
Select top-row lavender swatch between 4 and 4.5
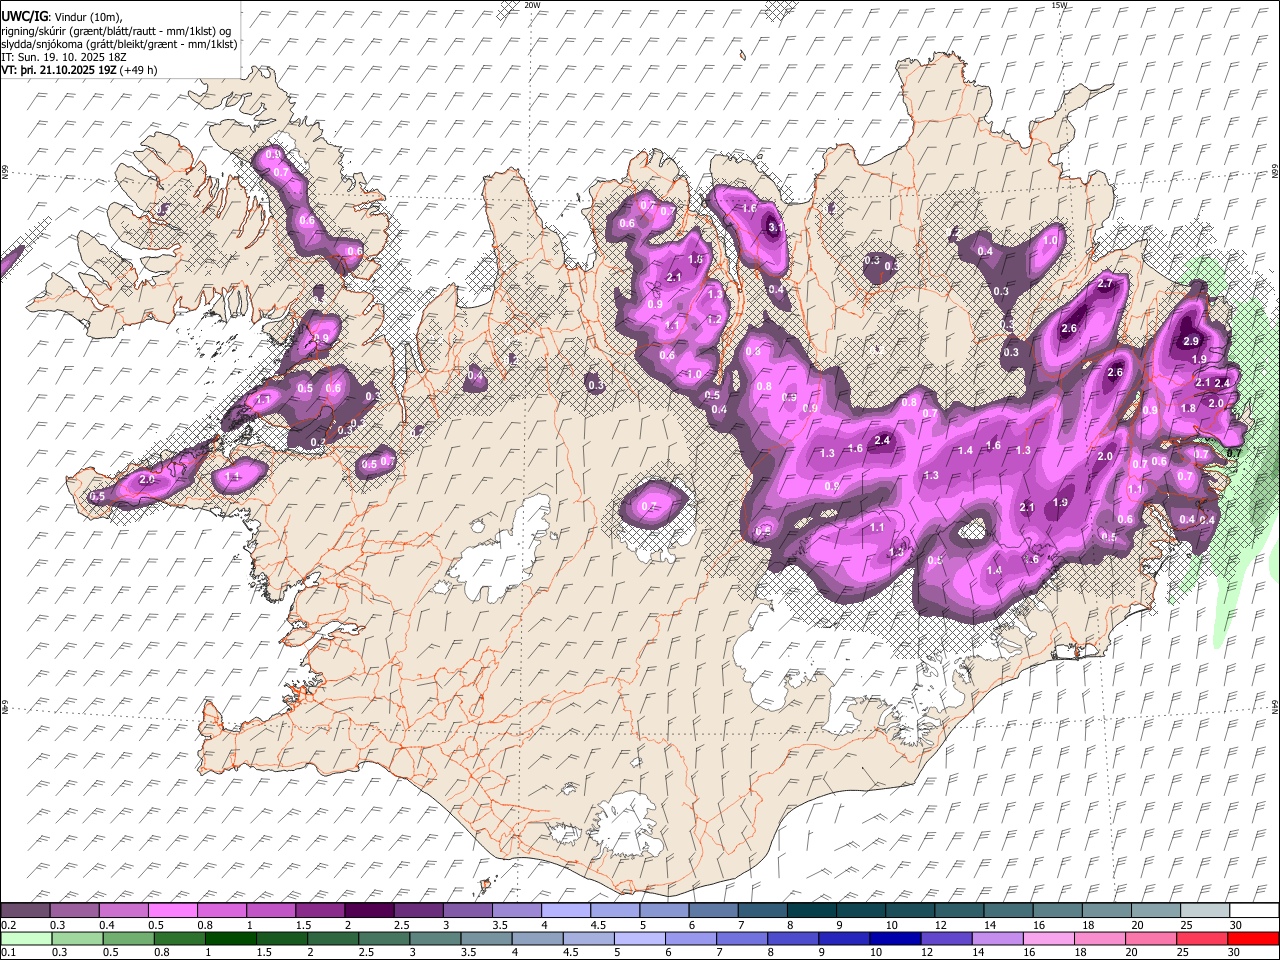(x=564, y=910)
